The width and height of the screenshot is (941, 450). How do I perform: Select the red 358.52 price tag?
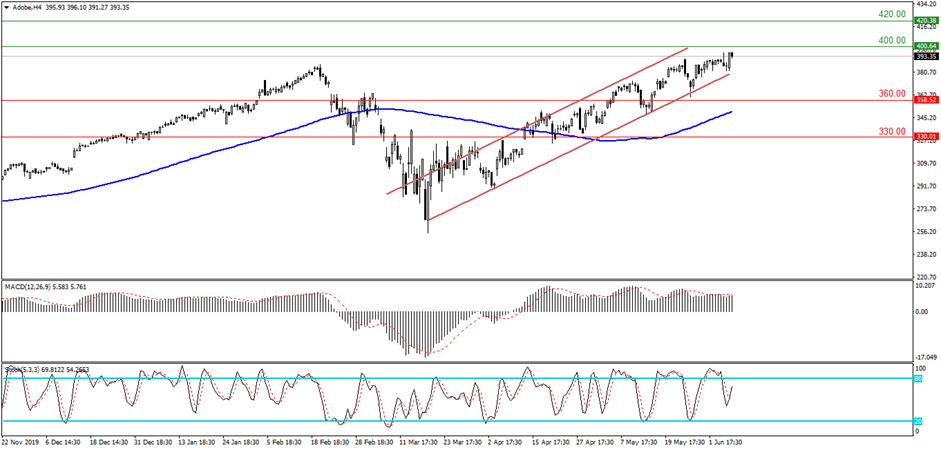(x=926, y=100)
